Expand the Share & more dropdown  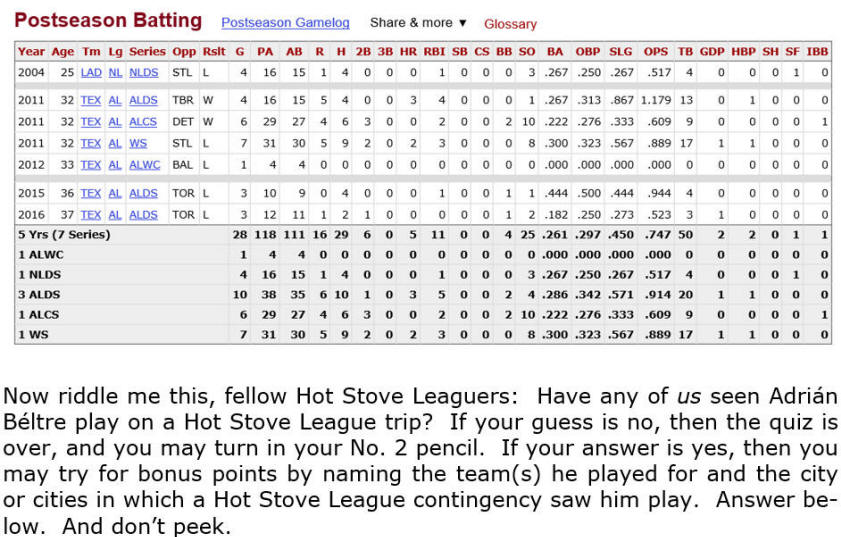coord(418,23)
